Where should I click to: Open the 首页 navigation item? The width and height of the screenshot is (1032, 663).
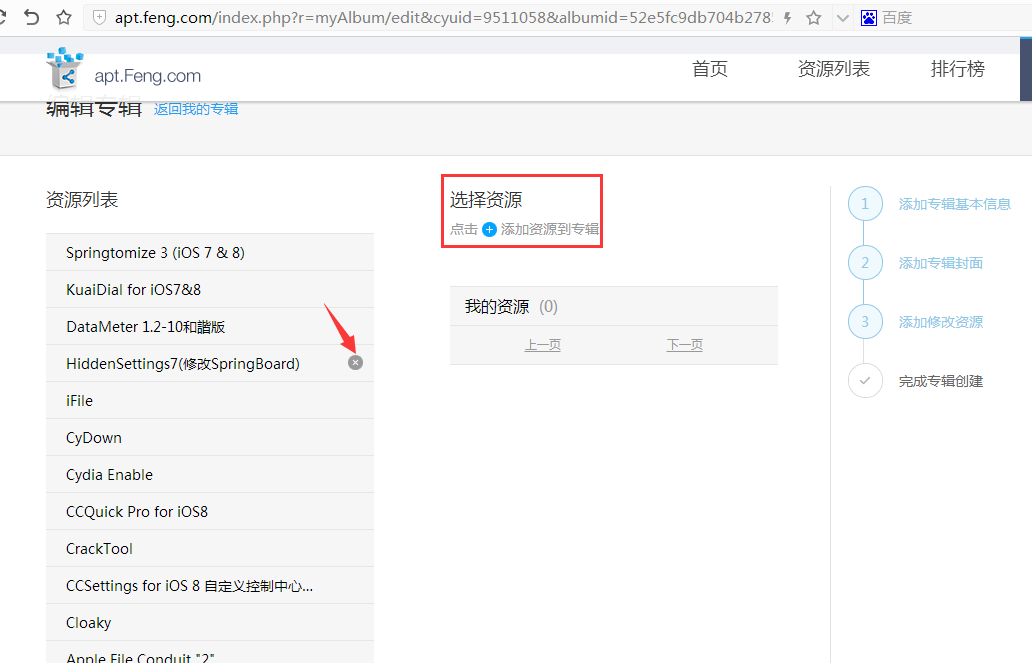(x=710, y=68)
